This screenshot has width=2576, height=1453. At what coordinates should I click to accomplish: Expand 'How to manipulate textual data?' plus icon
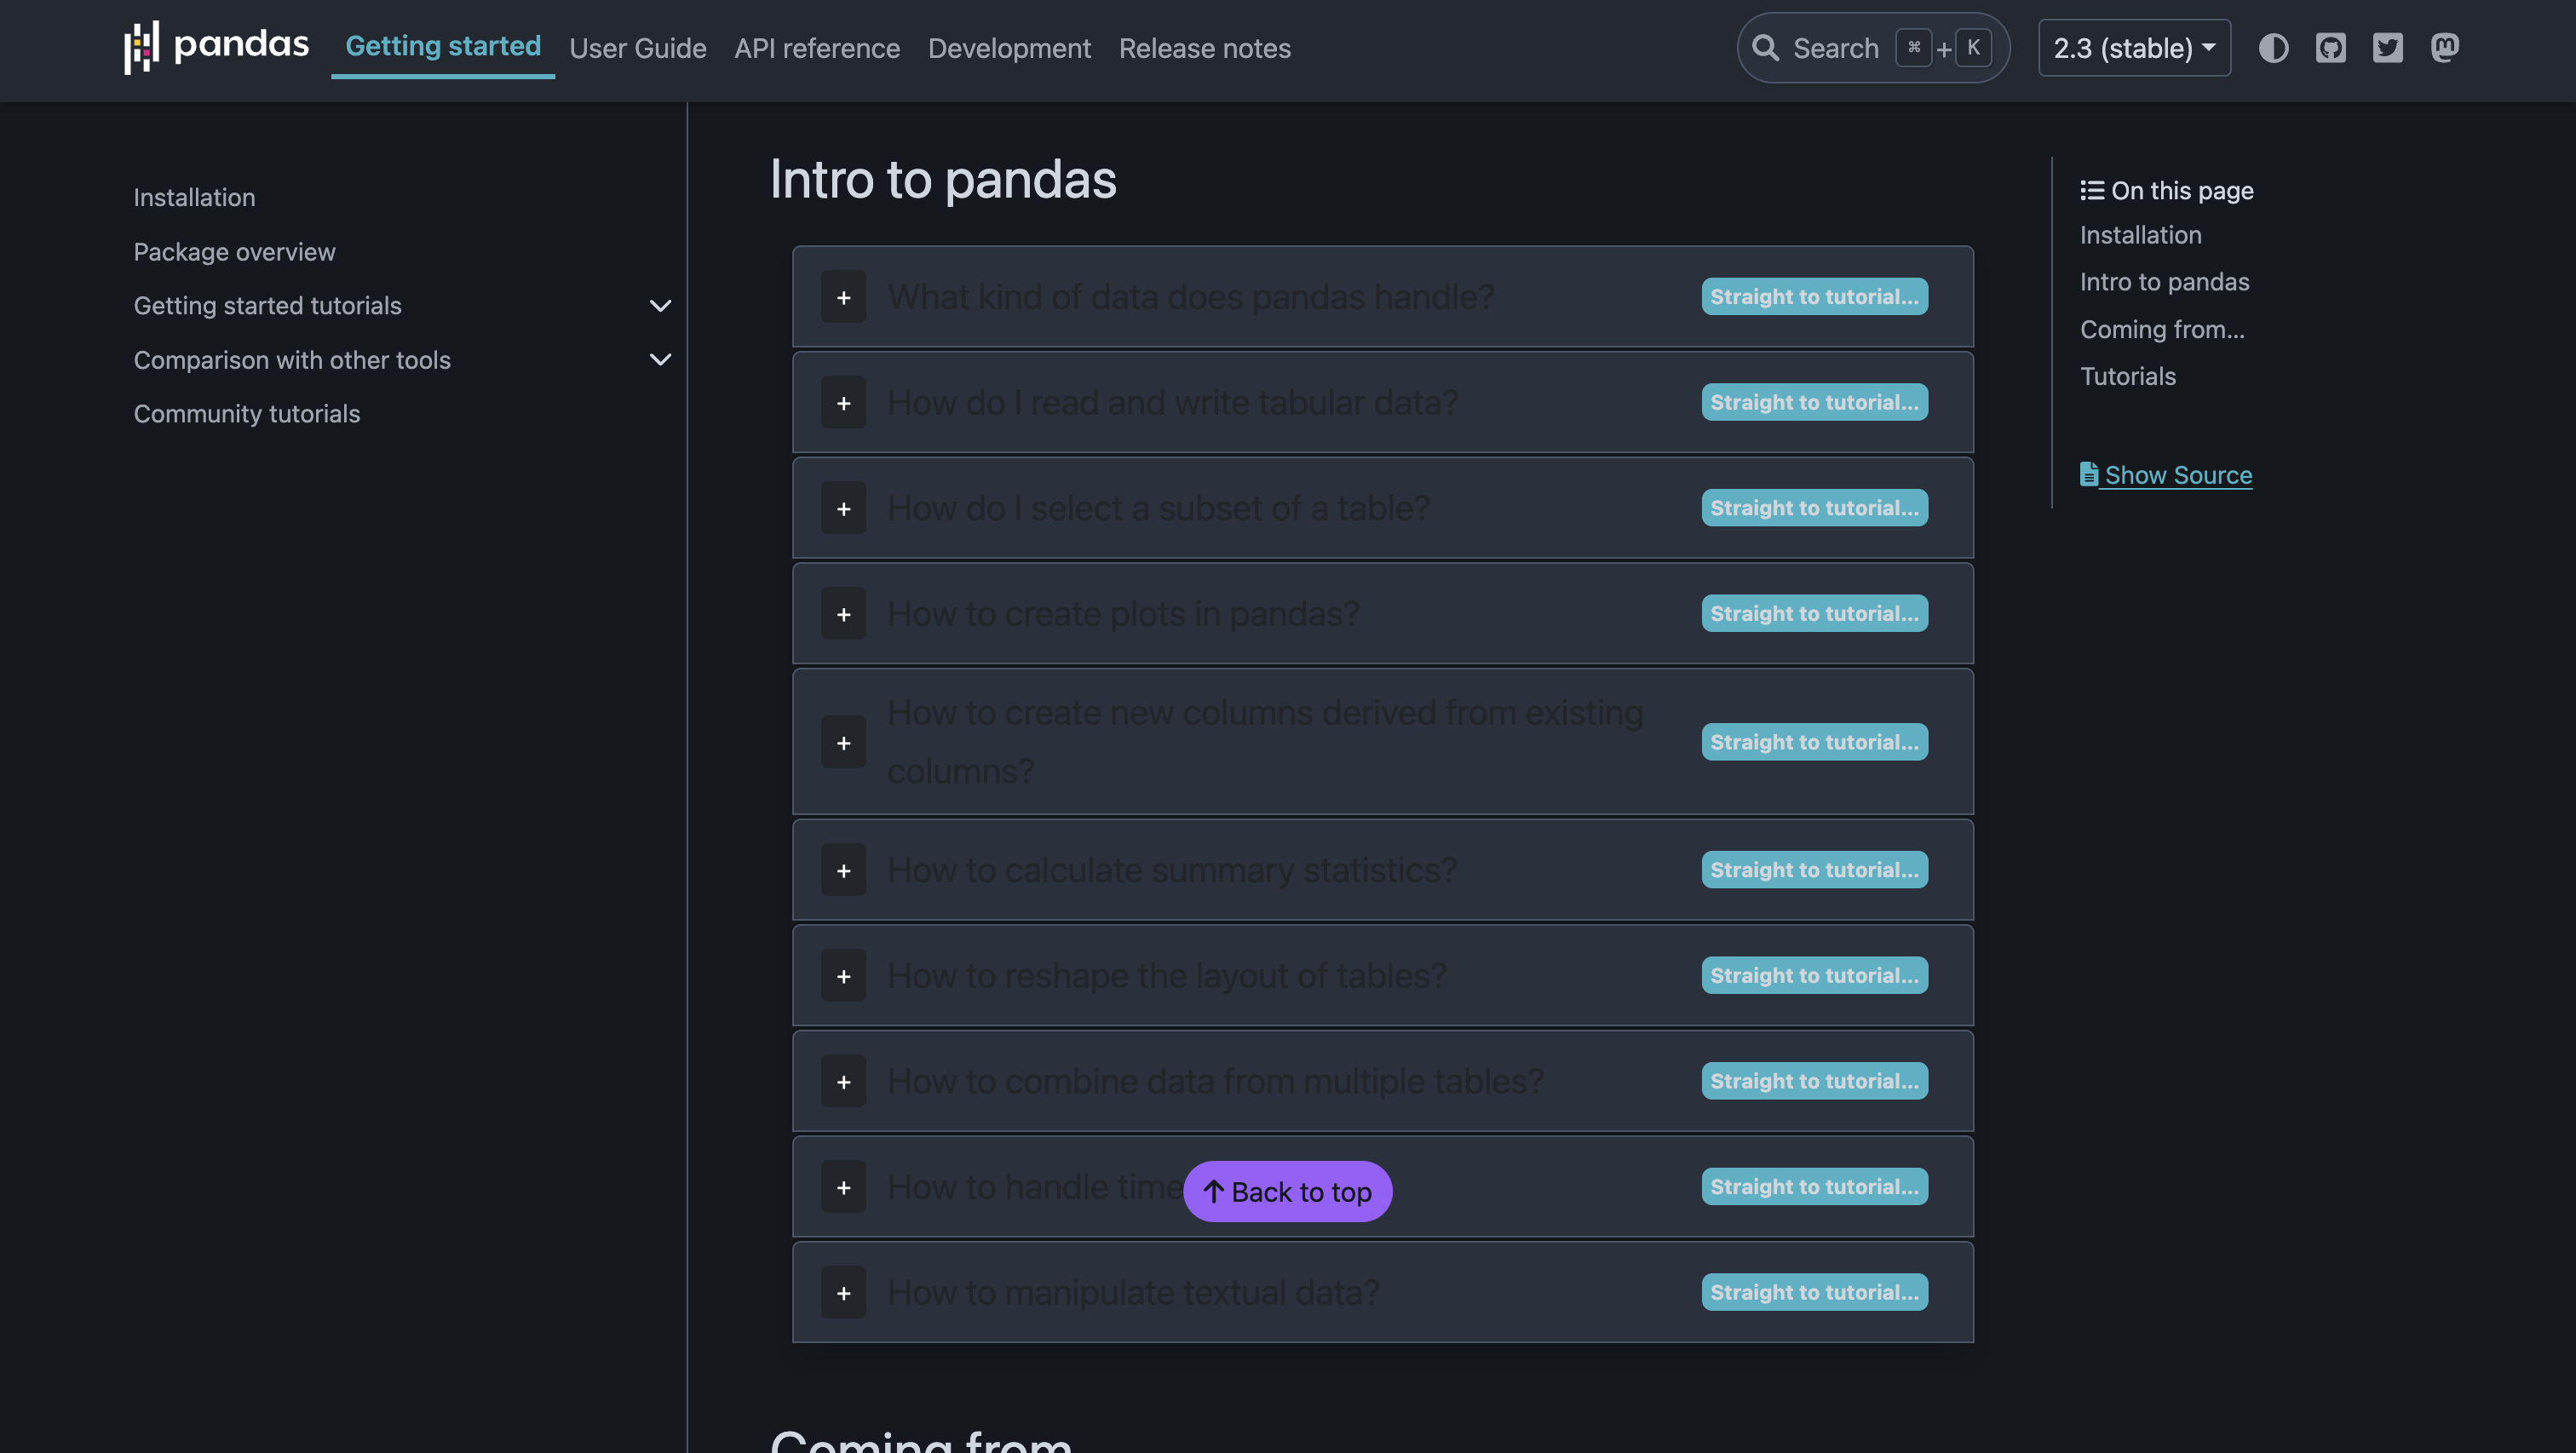tap(843, 1293)
